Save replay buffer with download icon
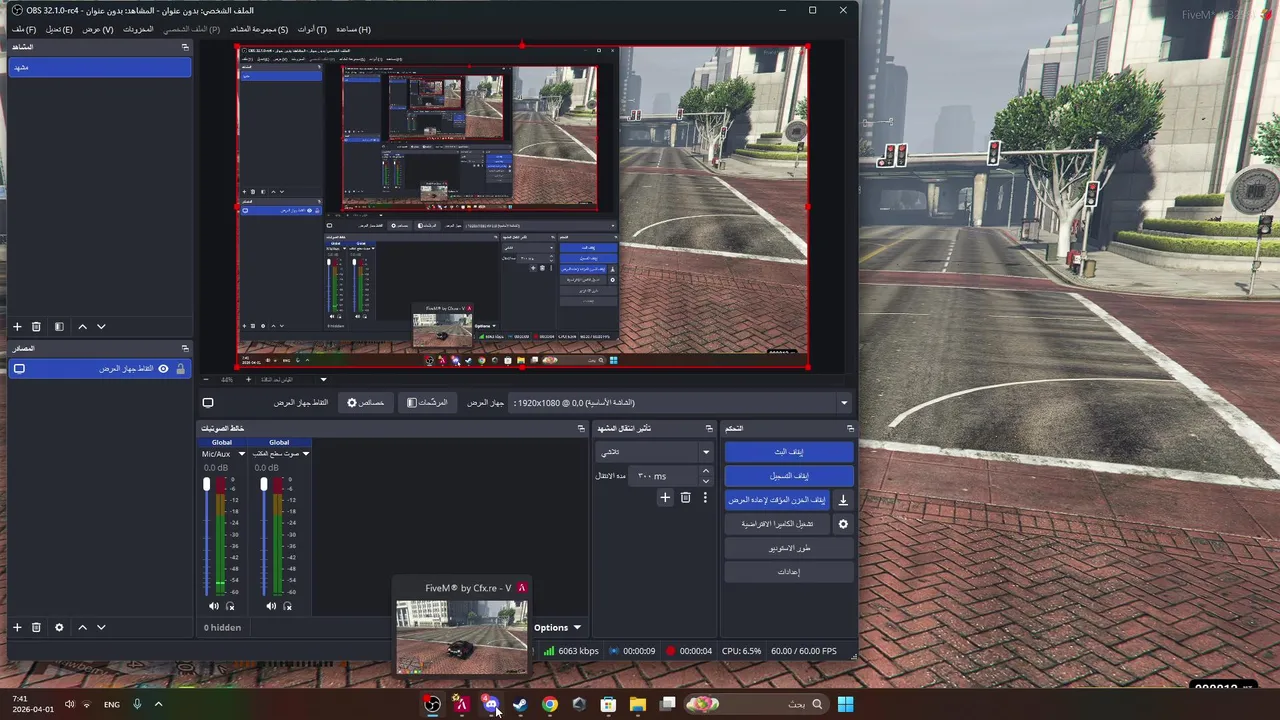 pyautogui.click(x=843, y=500)
